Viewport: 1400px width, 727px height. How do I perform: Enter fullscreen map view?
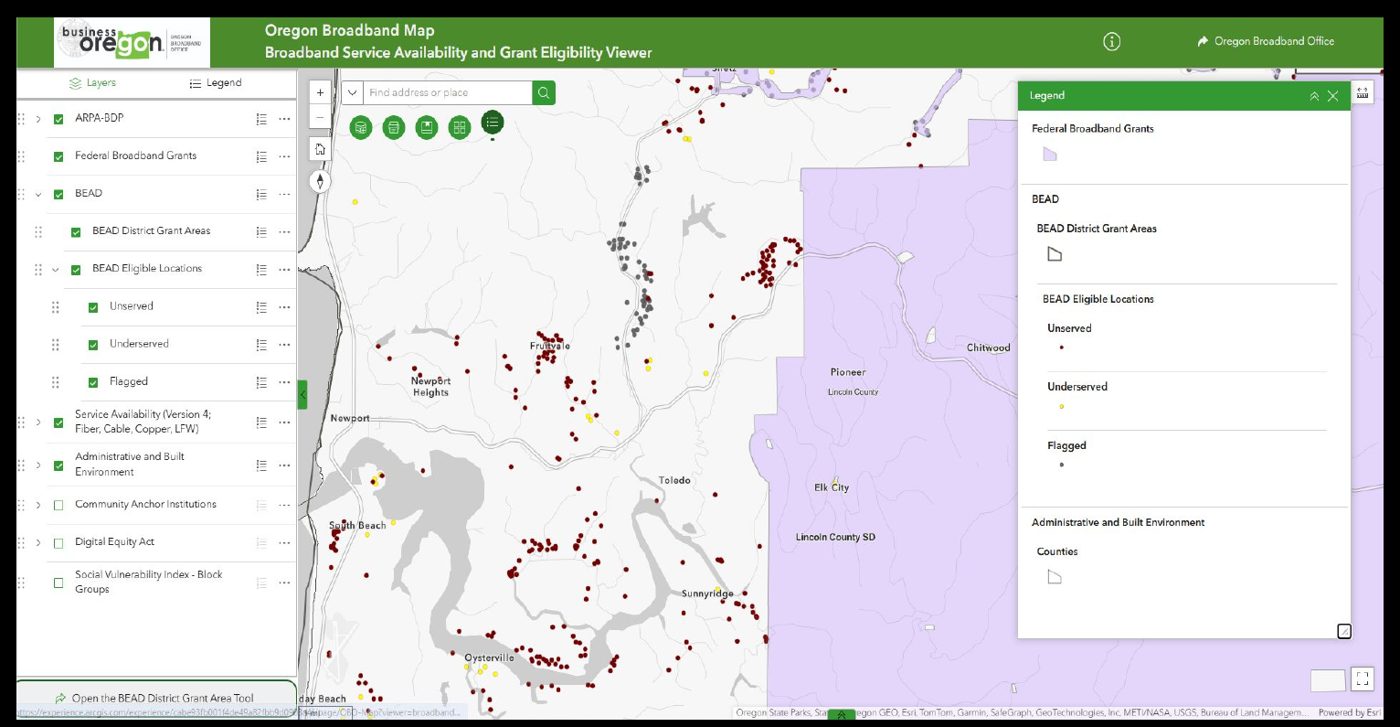pos(1362,679)
